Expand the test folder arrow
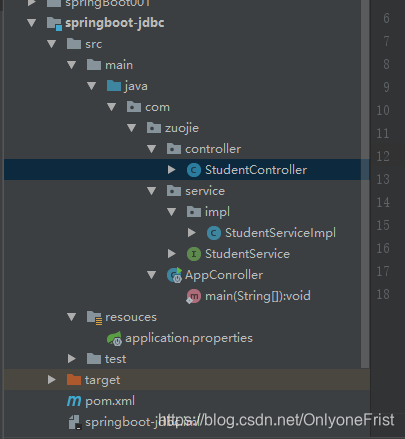405x439 pixels. [x=72, y=359]
